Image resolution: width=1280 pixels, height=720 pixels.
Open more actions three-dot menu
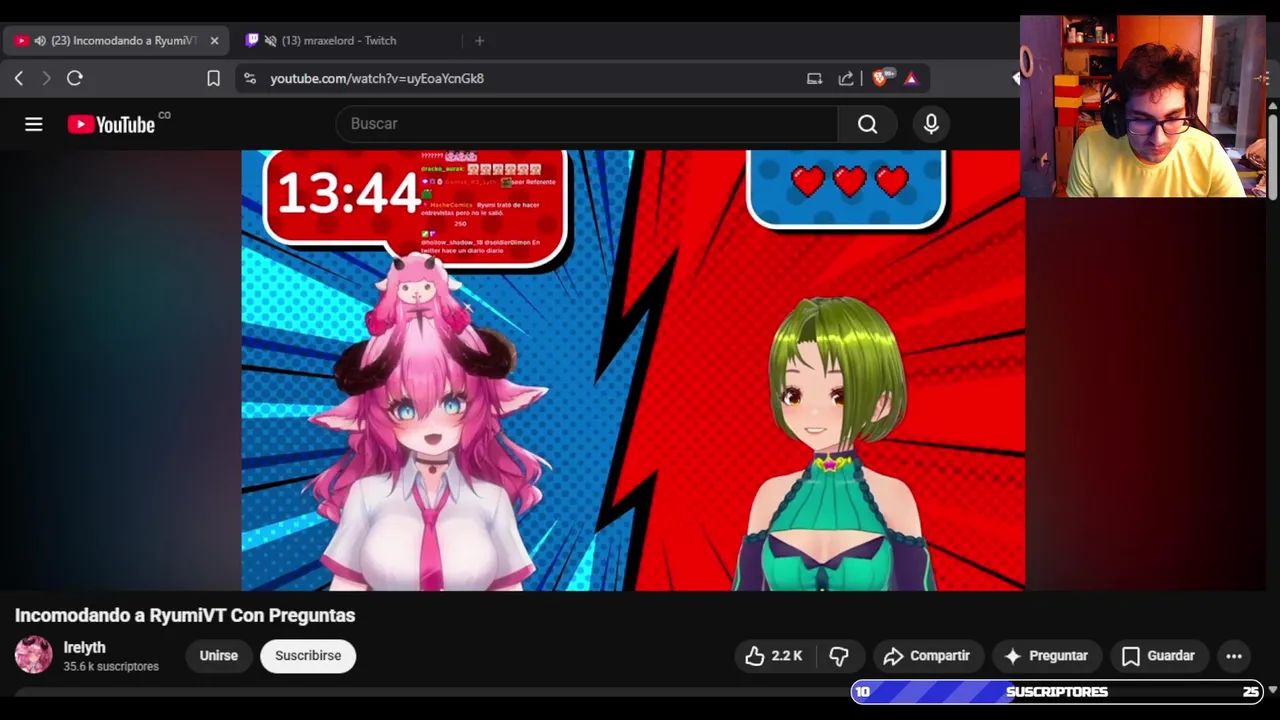(1234, 656)
